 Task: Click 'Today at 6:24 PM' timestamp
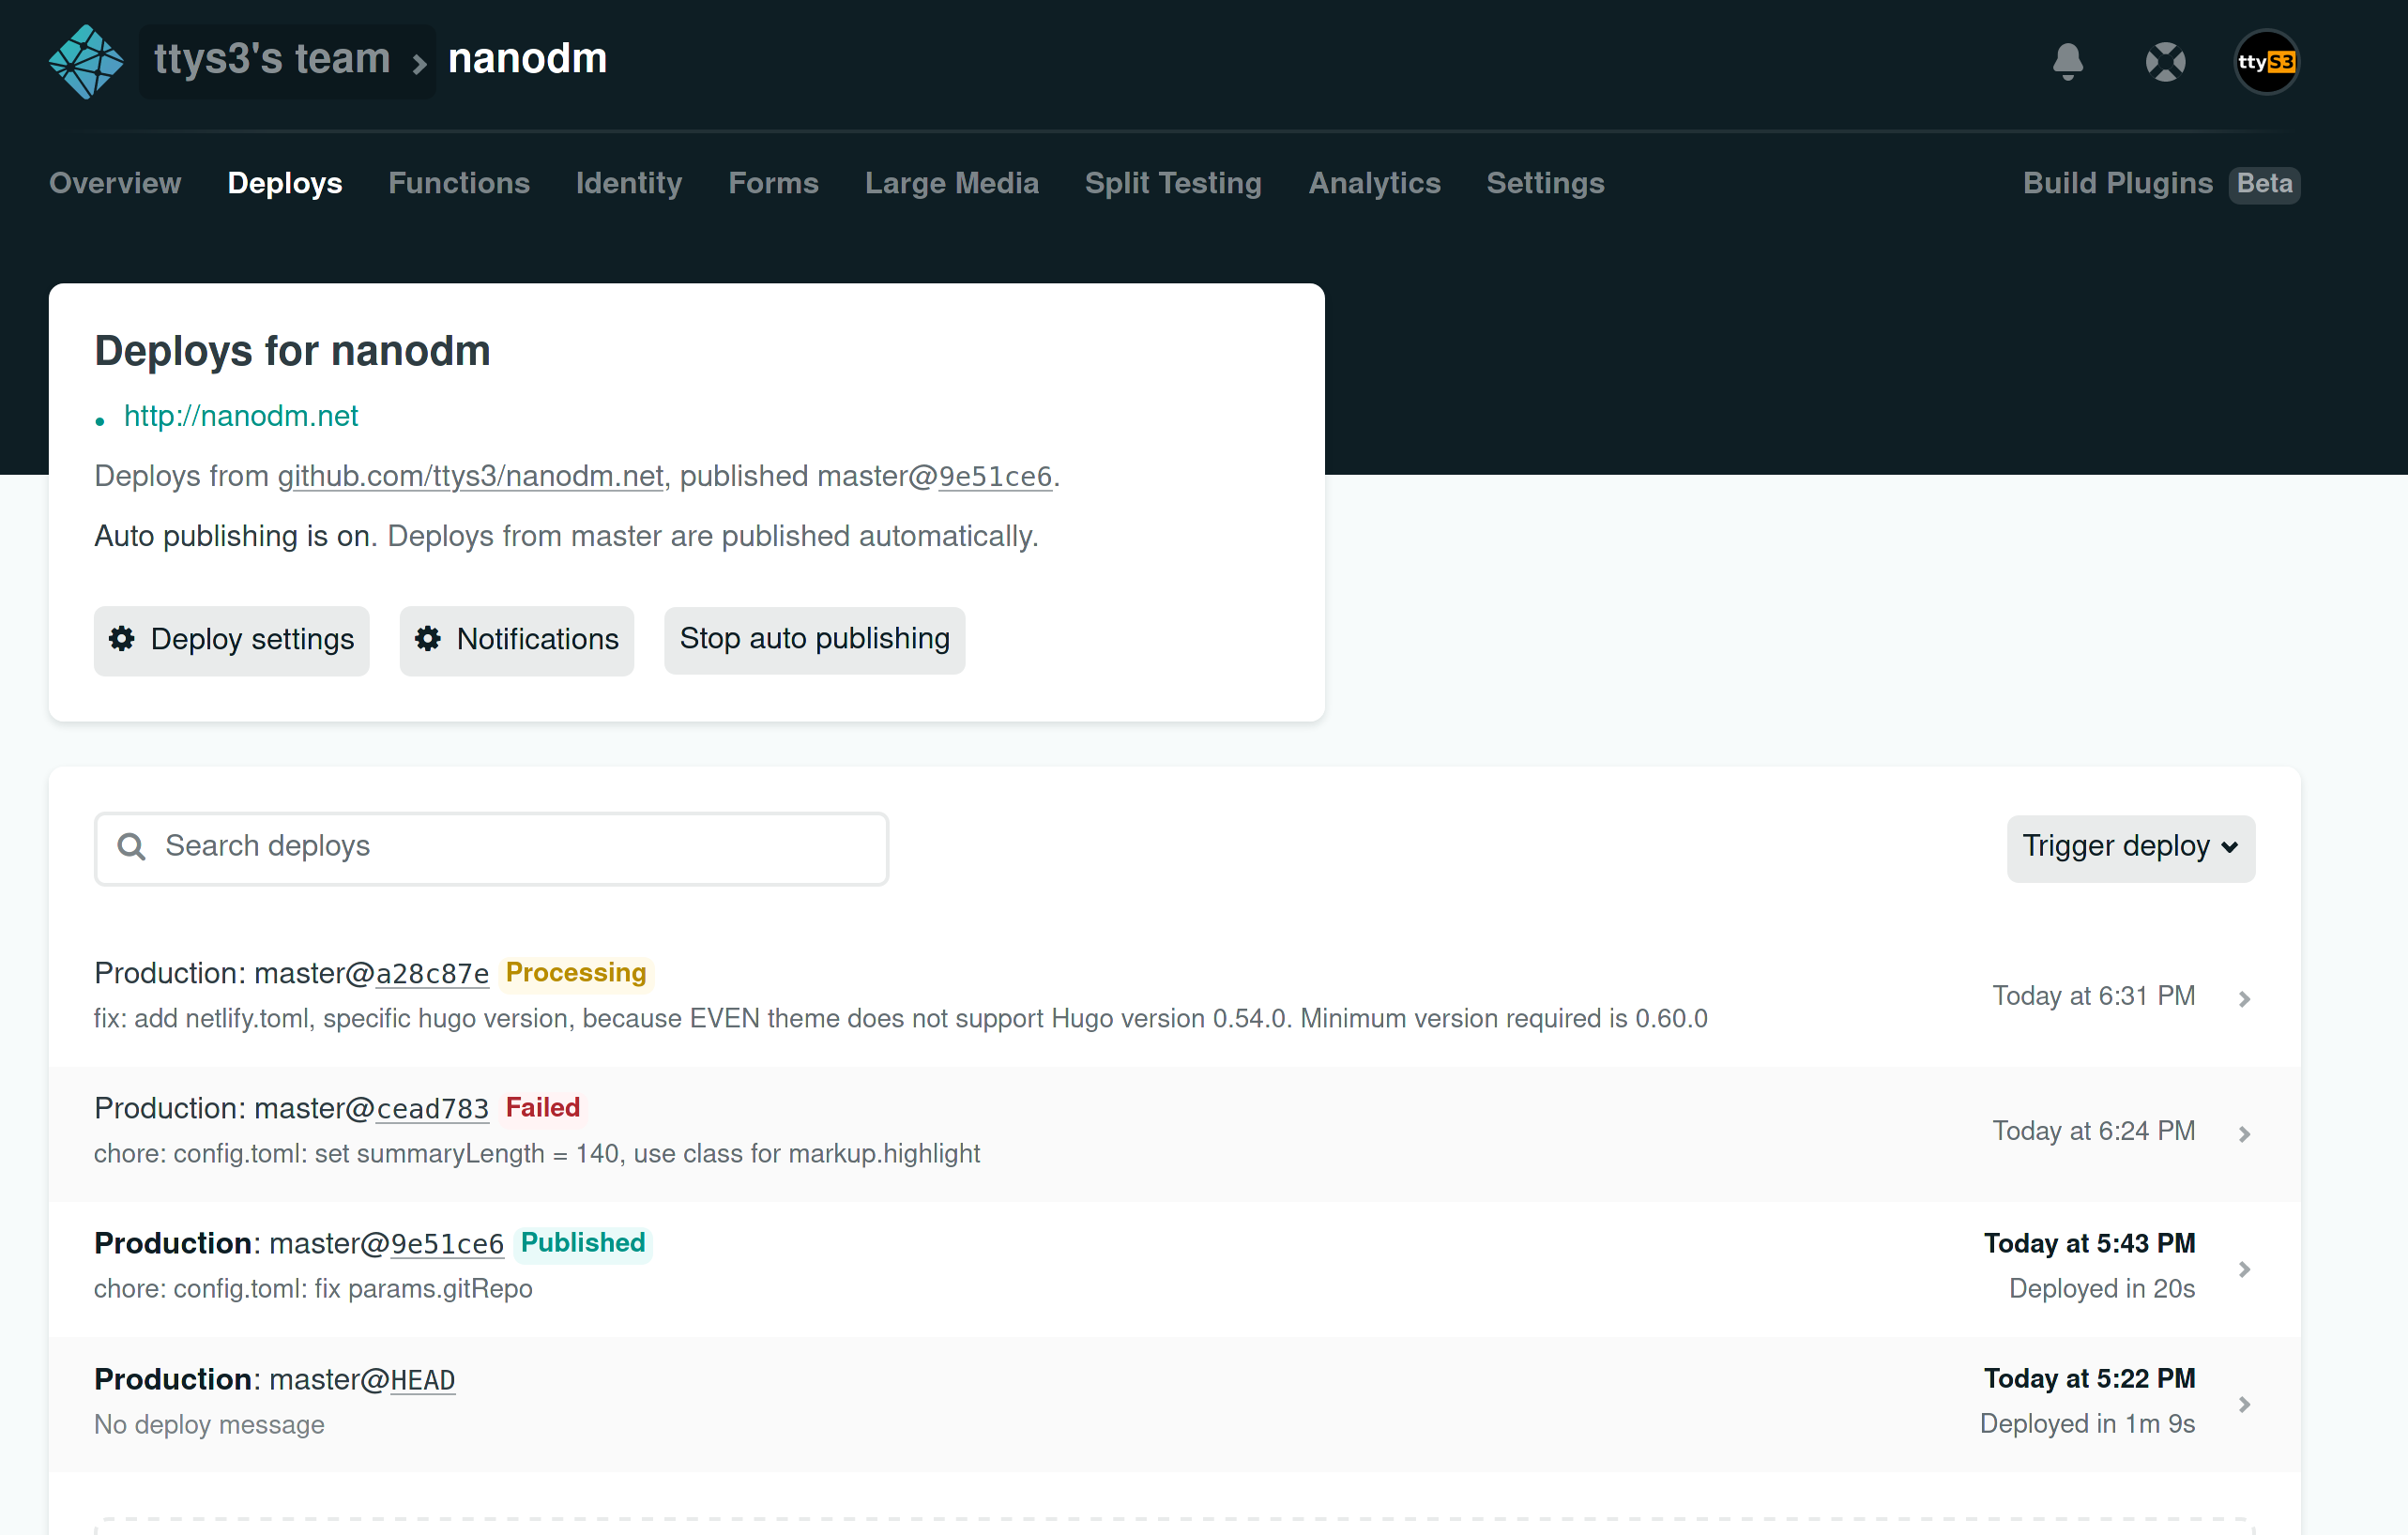click(2094, 1131)
